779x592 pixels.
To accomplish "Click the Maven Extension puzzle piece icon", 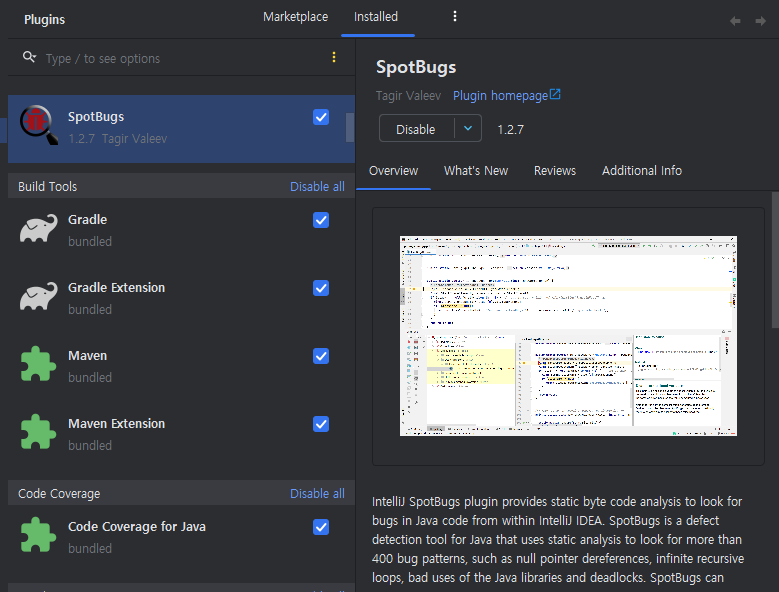I will [x=38, y=432].
